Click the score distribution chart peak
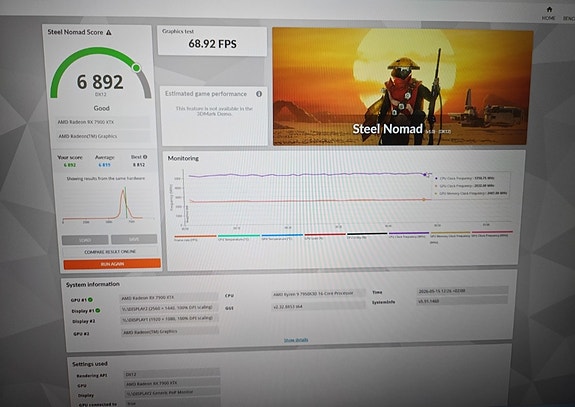 pyautogui.click(x=123, y=191)
